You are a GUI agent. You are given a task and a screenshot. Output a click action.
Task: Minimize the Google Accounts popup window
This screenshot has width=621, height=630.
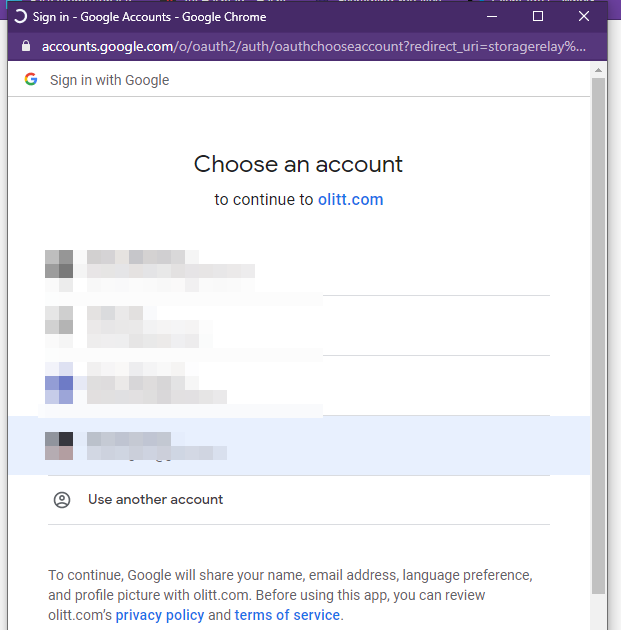point(492,16)
